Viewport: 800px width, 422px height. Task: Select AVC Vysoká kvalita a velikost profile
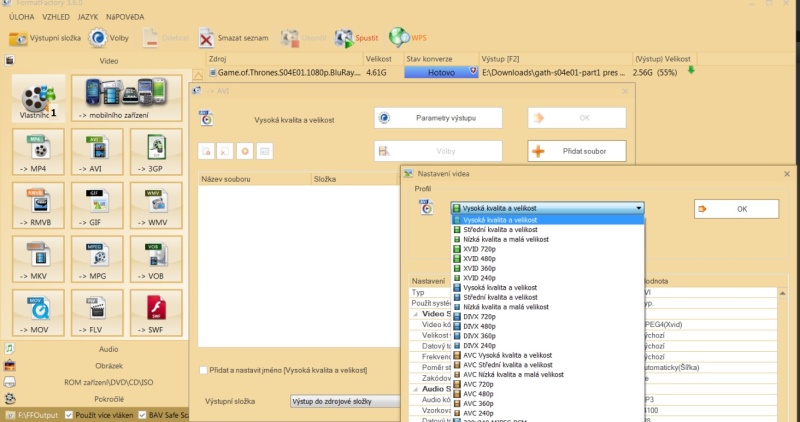tap(547, 355)
